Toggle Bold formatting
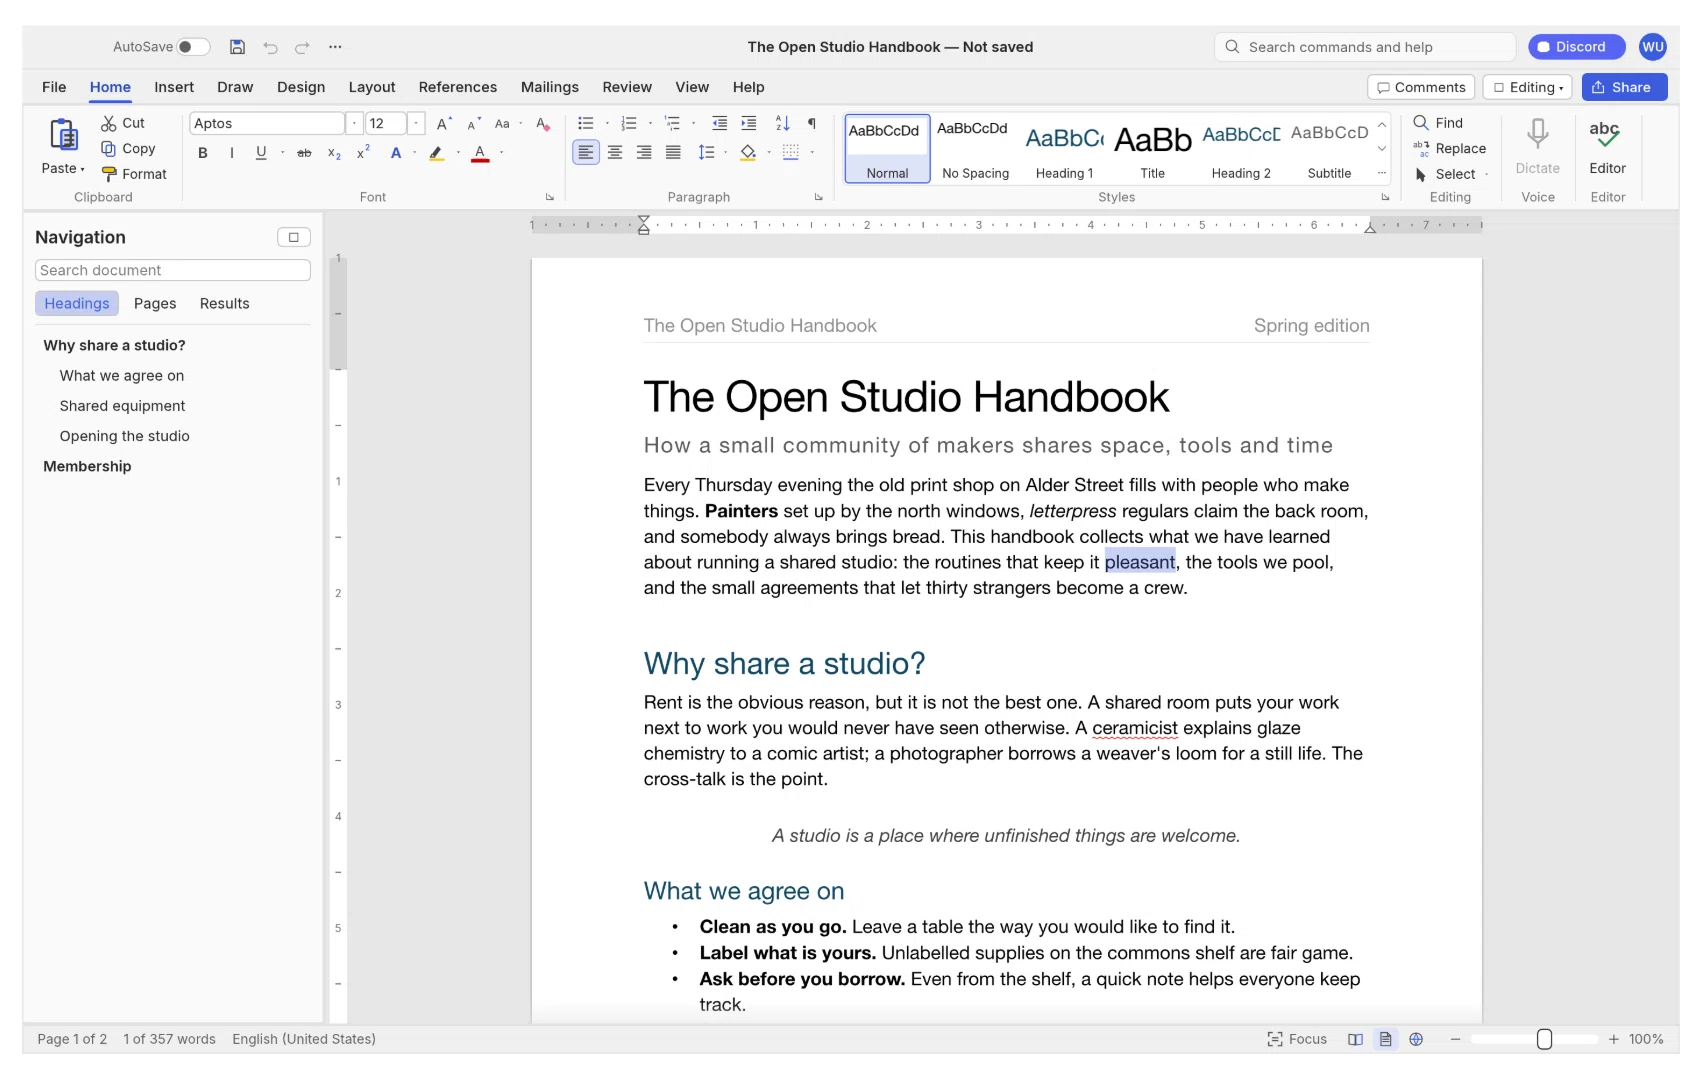Screen dimensions: 1700x1080 203,153
